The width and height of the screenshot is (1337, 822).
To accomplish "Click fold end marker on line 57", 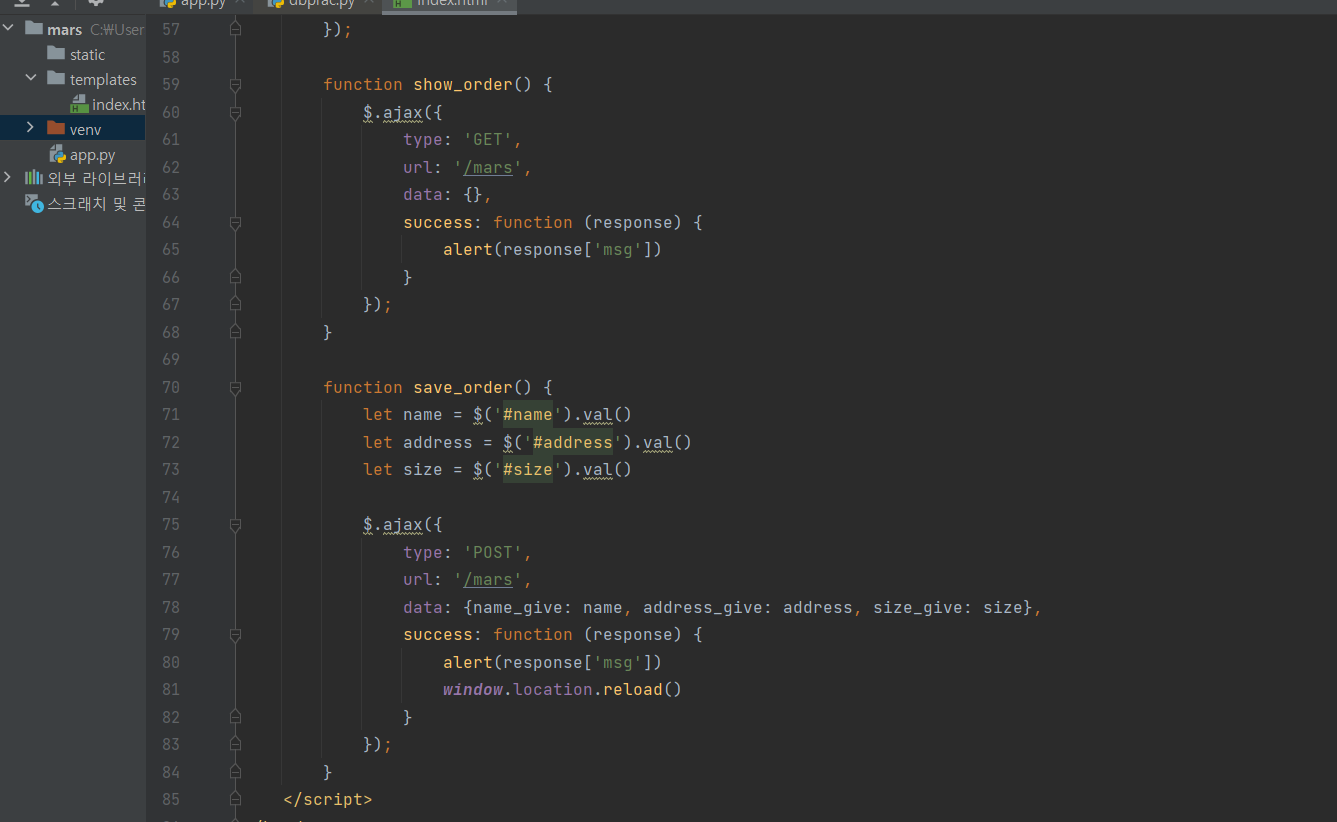I will (235, 30).
